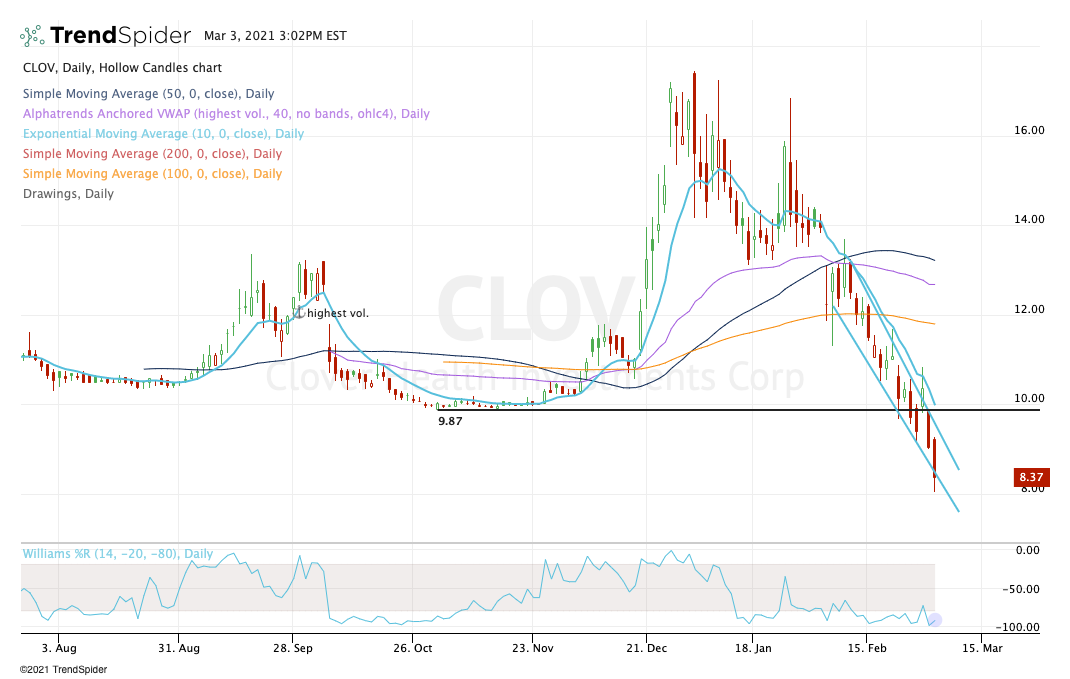Click the 3. Aug date axis label

[x=59, y=648]
